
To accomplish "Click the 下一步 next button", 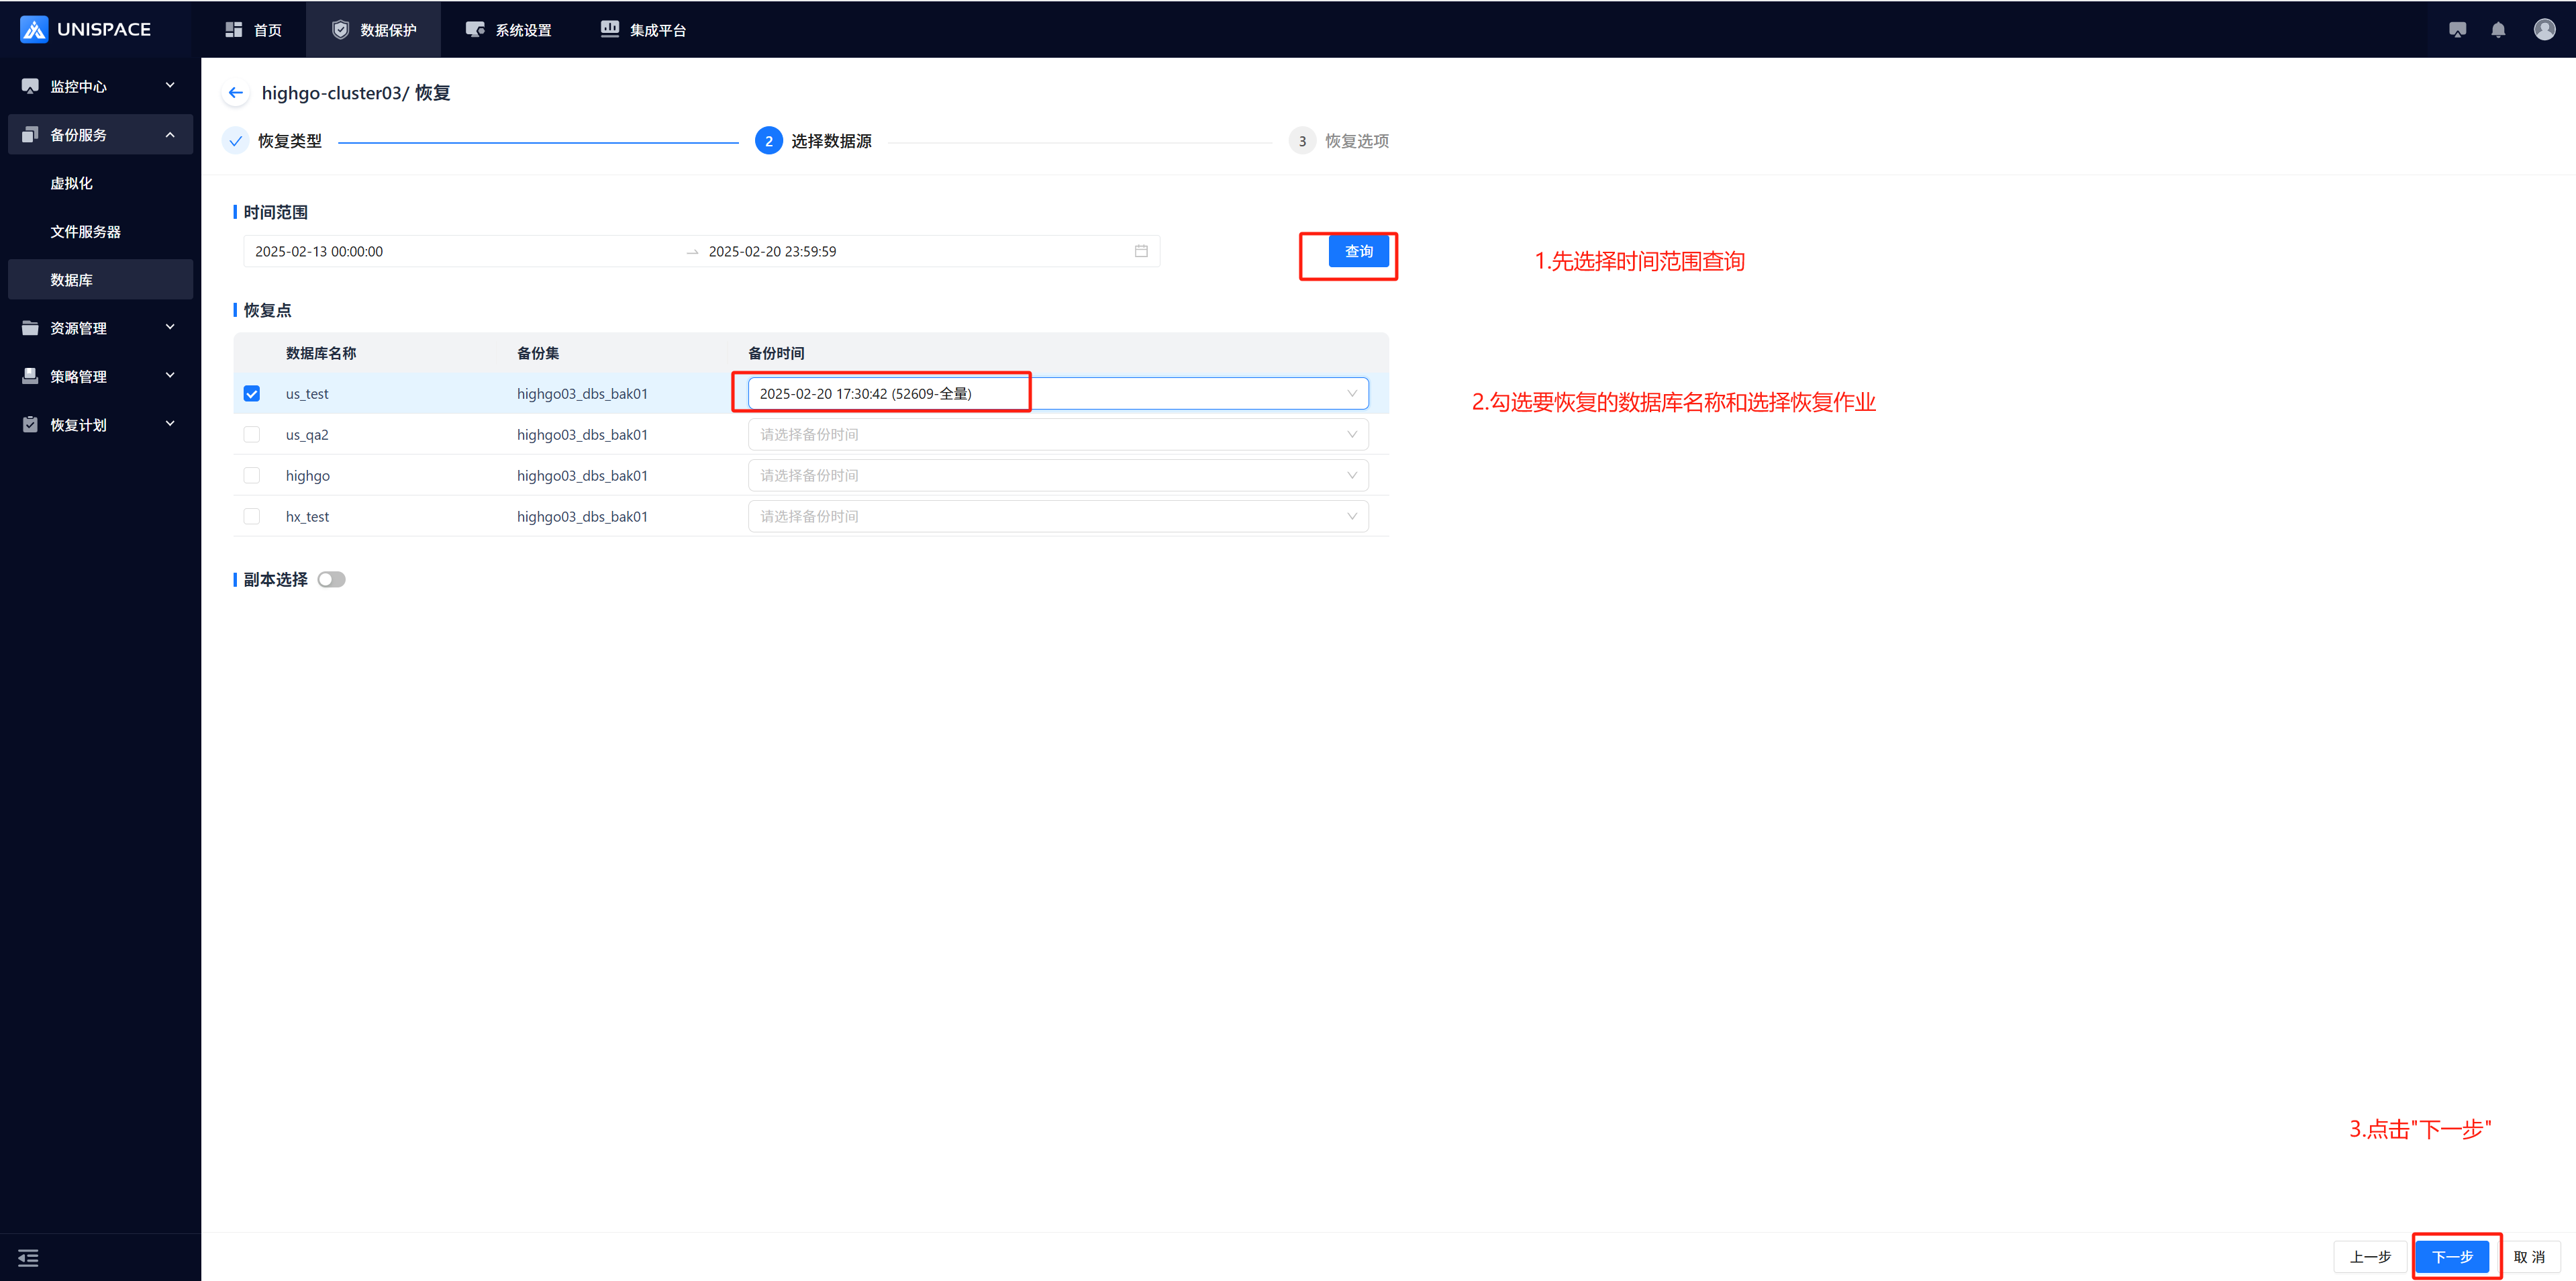I will (x=2452, y=1256).
